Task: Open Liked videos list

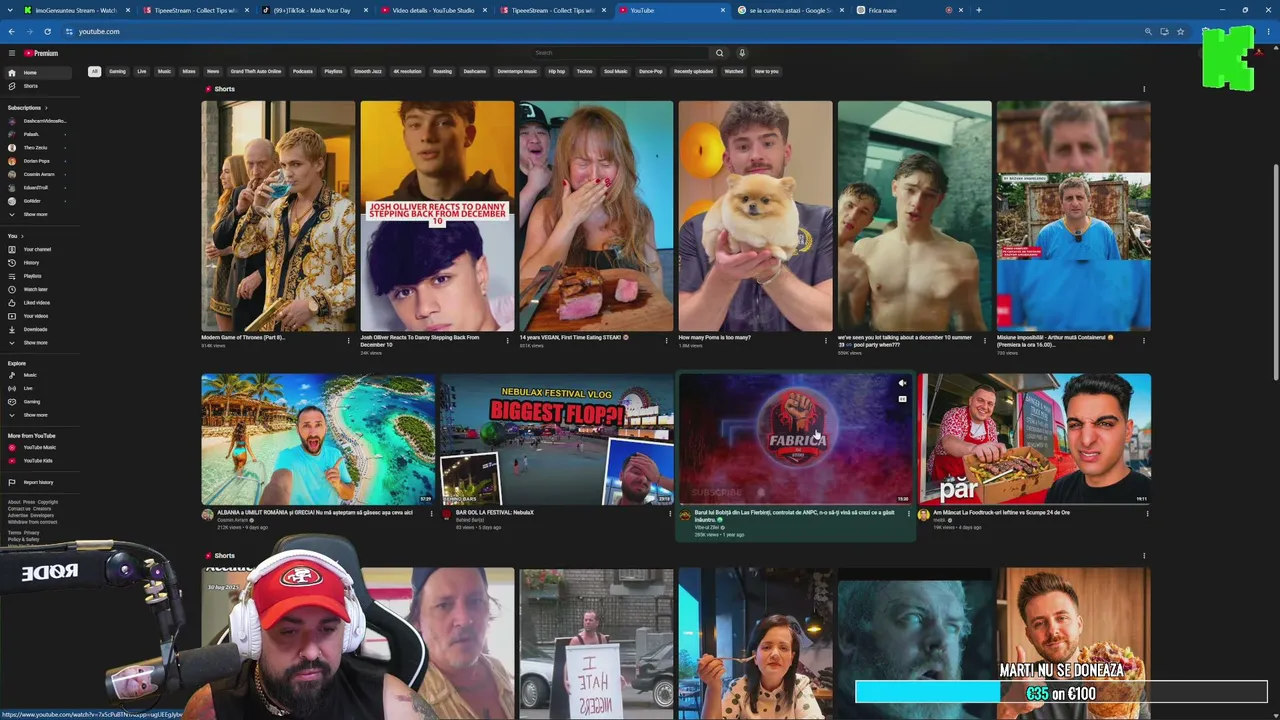Action: pyautogui.click(x=37, y=302)
